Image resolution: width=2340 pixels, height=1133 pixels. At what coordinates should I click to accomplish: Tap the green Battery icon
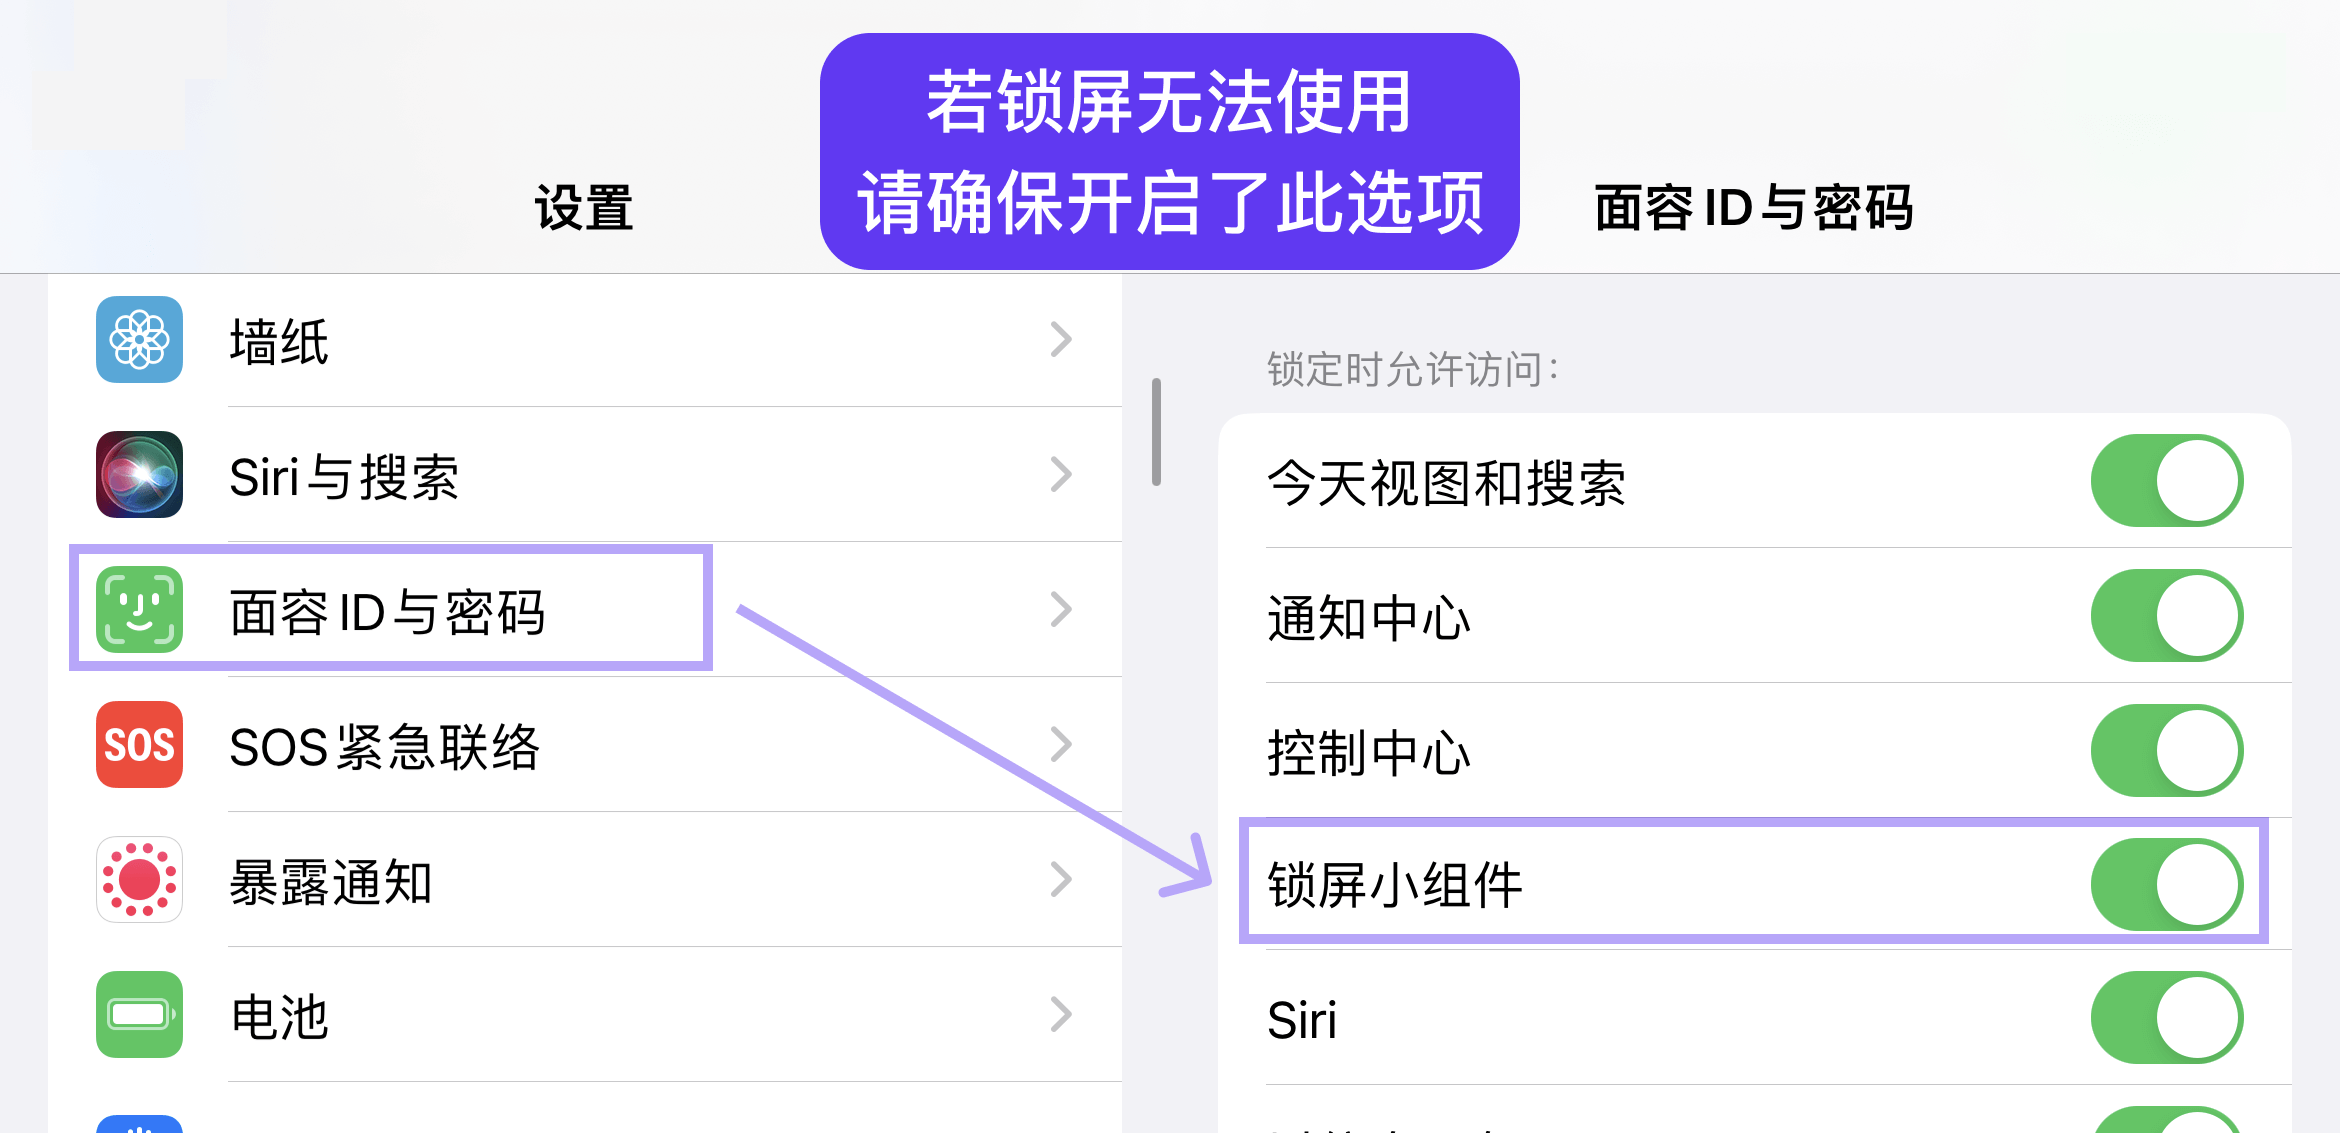pyautogui.click(x=139, y=1015)
